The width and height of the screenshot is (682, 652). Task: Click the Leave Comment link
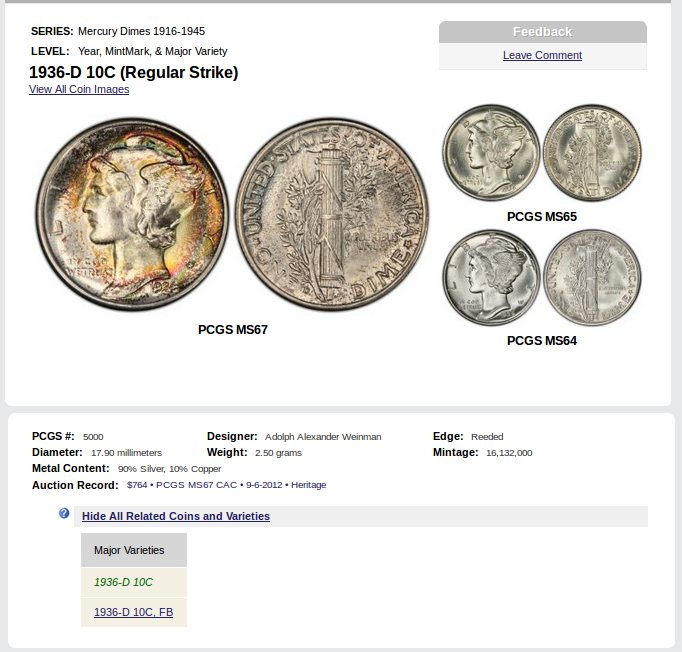click(542, 55)
